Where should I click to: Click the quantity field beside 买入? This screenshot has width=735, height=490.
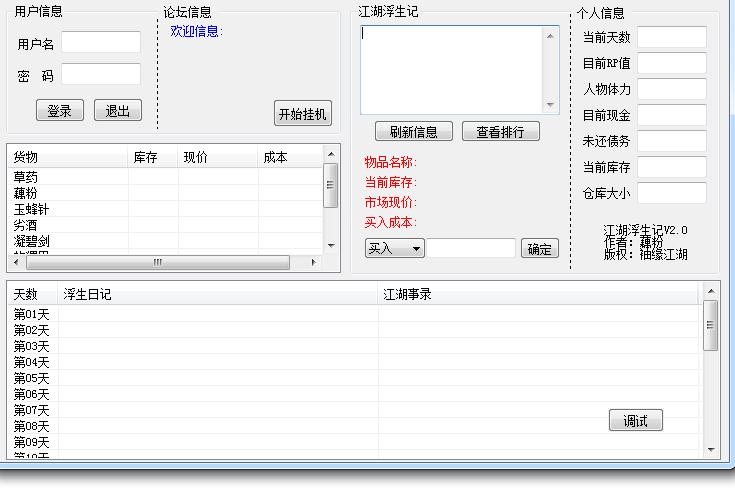tap(471, 249)
